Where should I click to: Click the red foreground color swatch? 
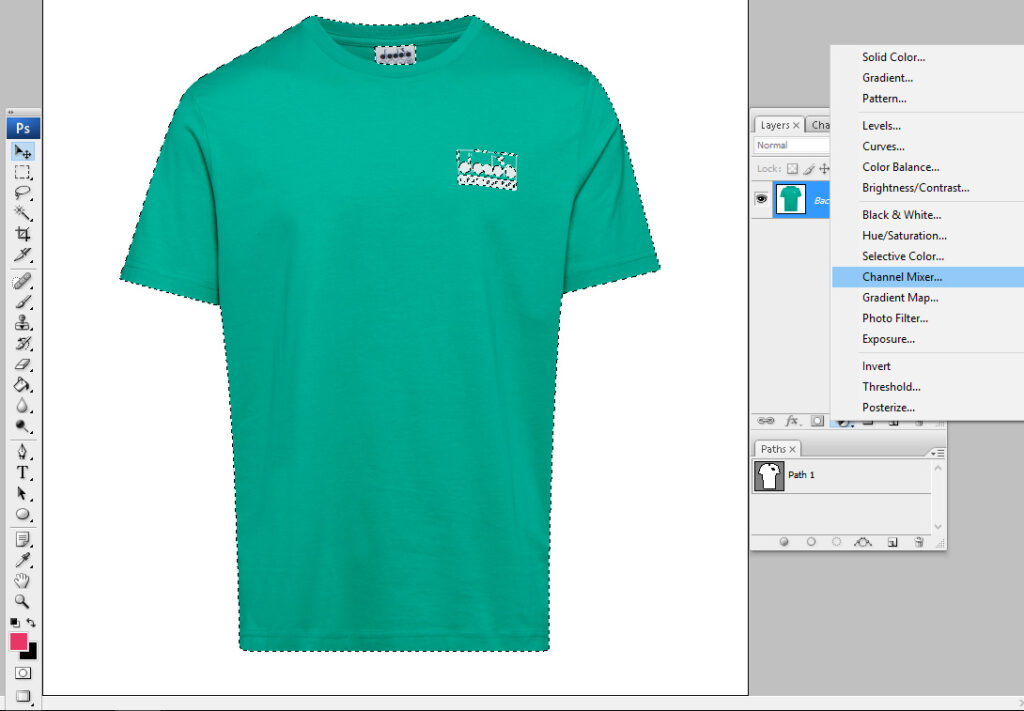coord(19,642)
